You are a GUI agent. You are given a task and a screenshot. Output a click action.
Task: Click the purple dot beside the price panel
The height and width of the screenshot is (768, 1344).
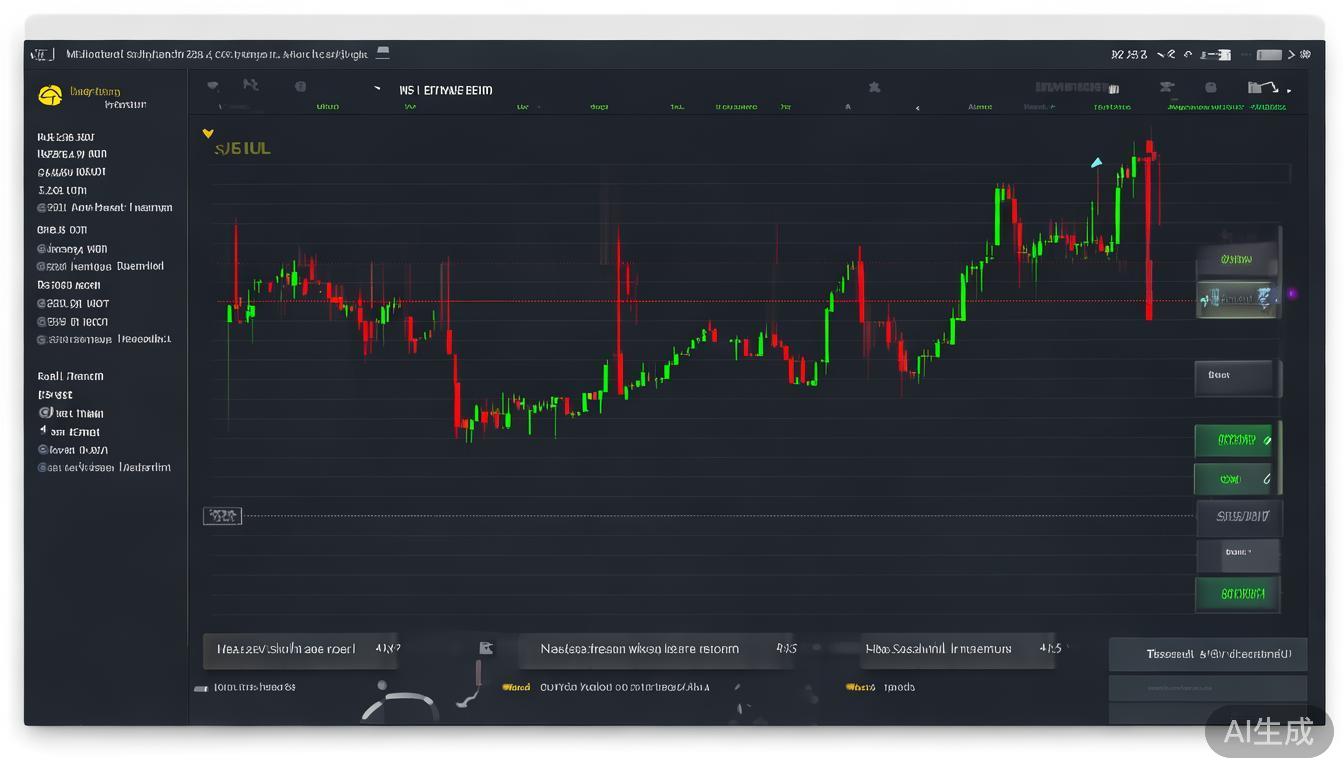click(x=1292, y=294)
